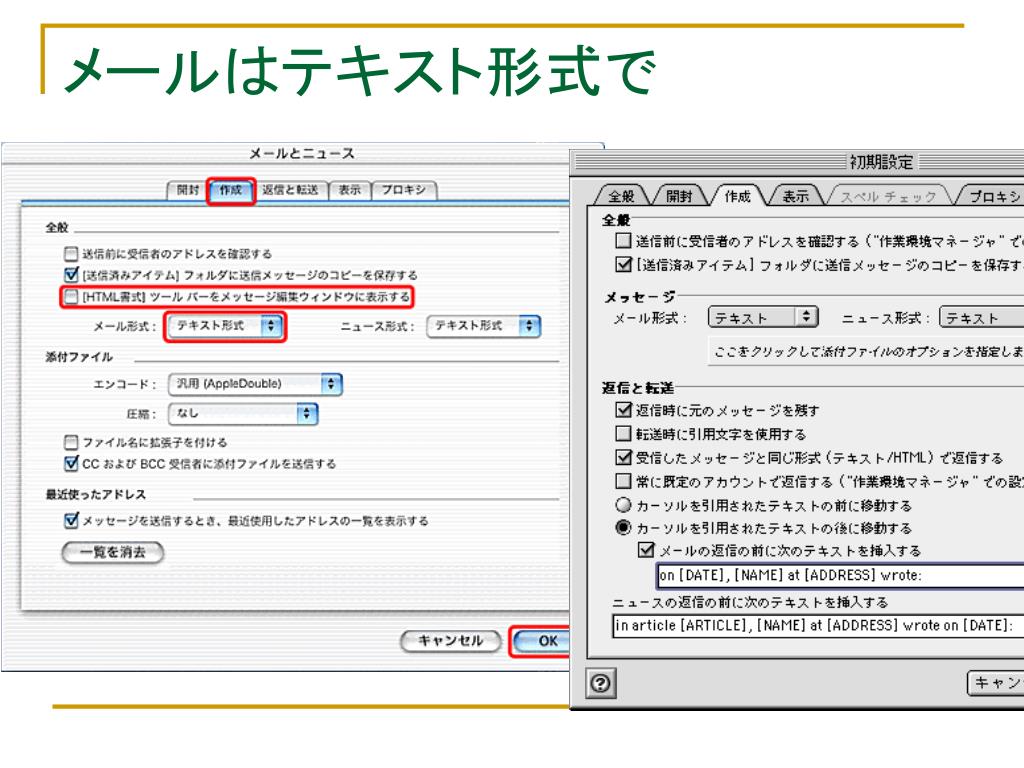
Task: Open attachment options via ここをクリックして link
Action: point(867,351)
